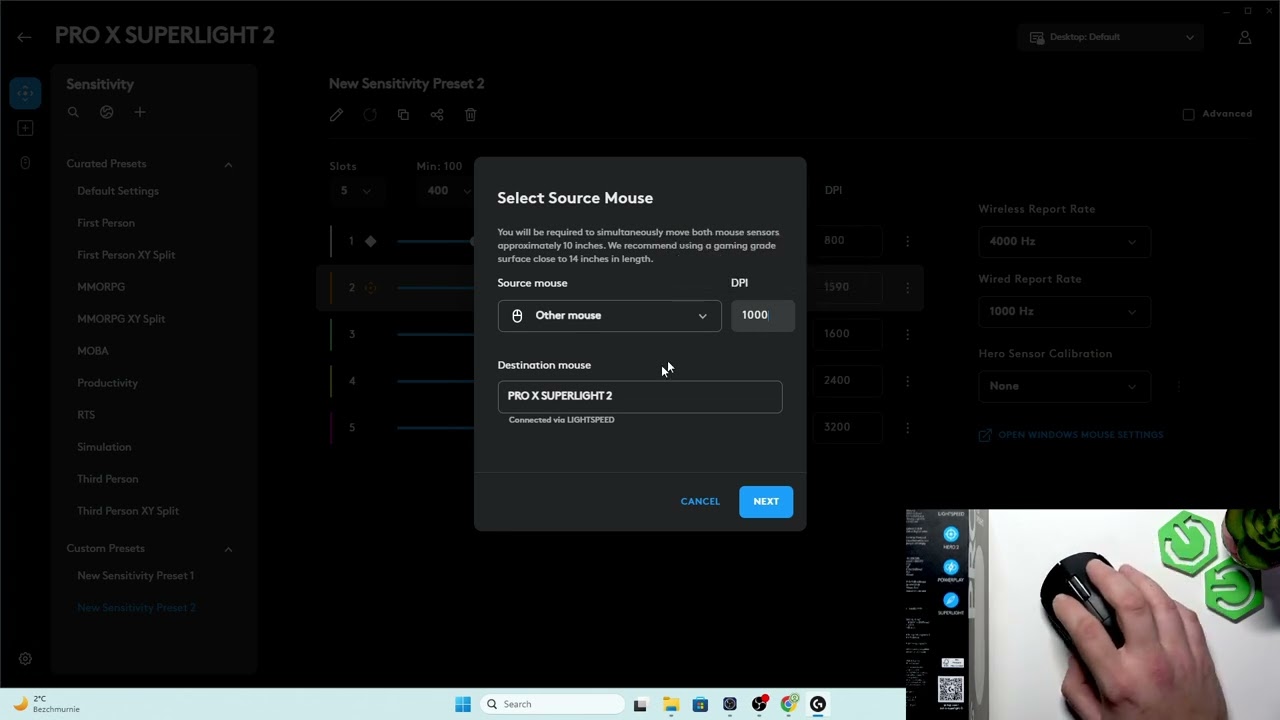Image resolution: width=1280 pixels, height=720 pixels.
Task: Open Google Chrome from the taskbar
Action: (x=789, y=704)
